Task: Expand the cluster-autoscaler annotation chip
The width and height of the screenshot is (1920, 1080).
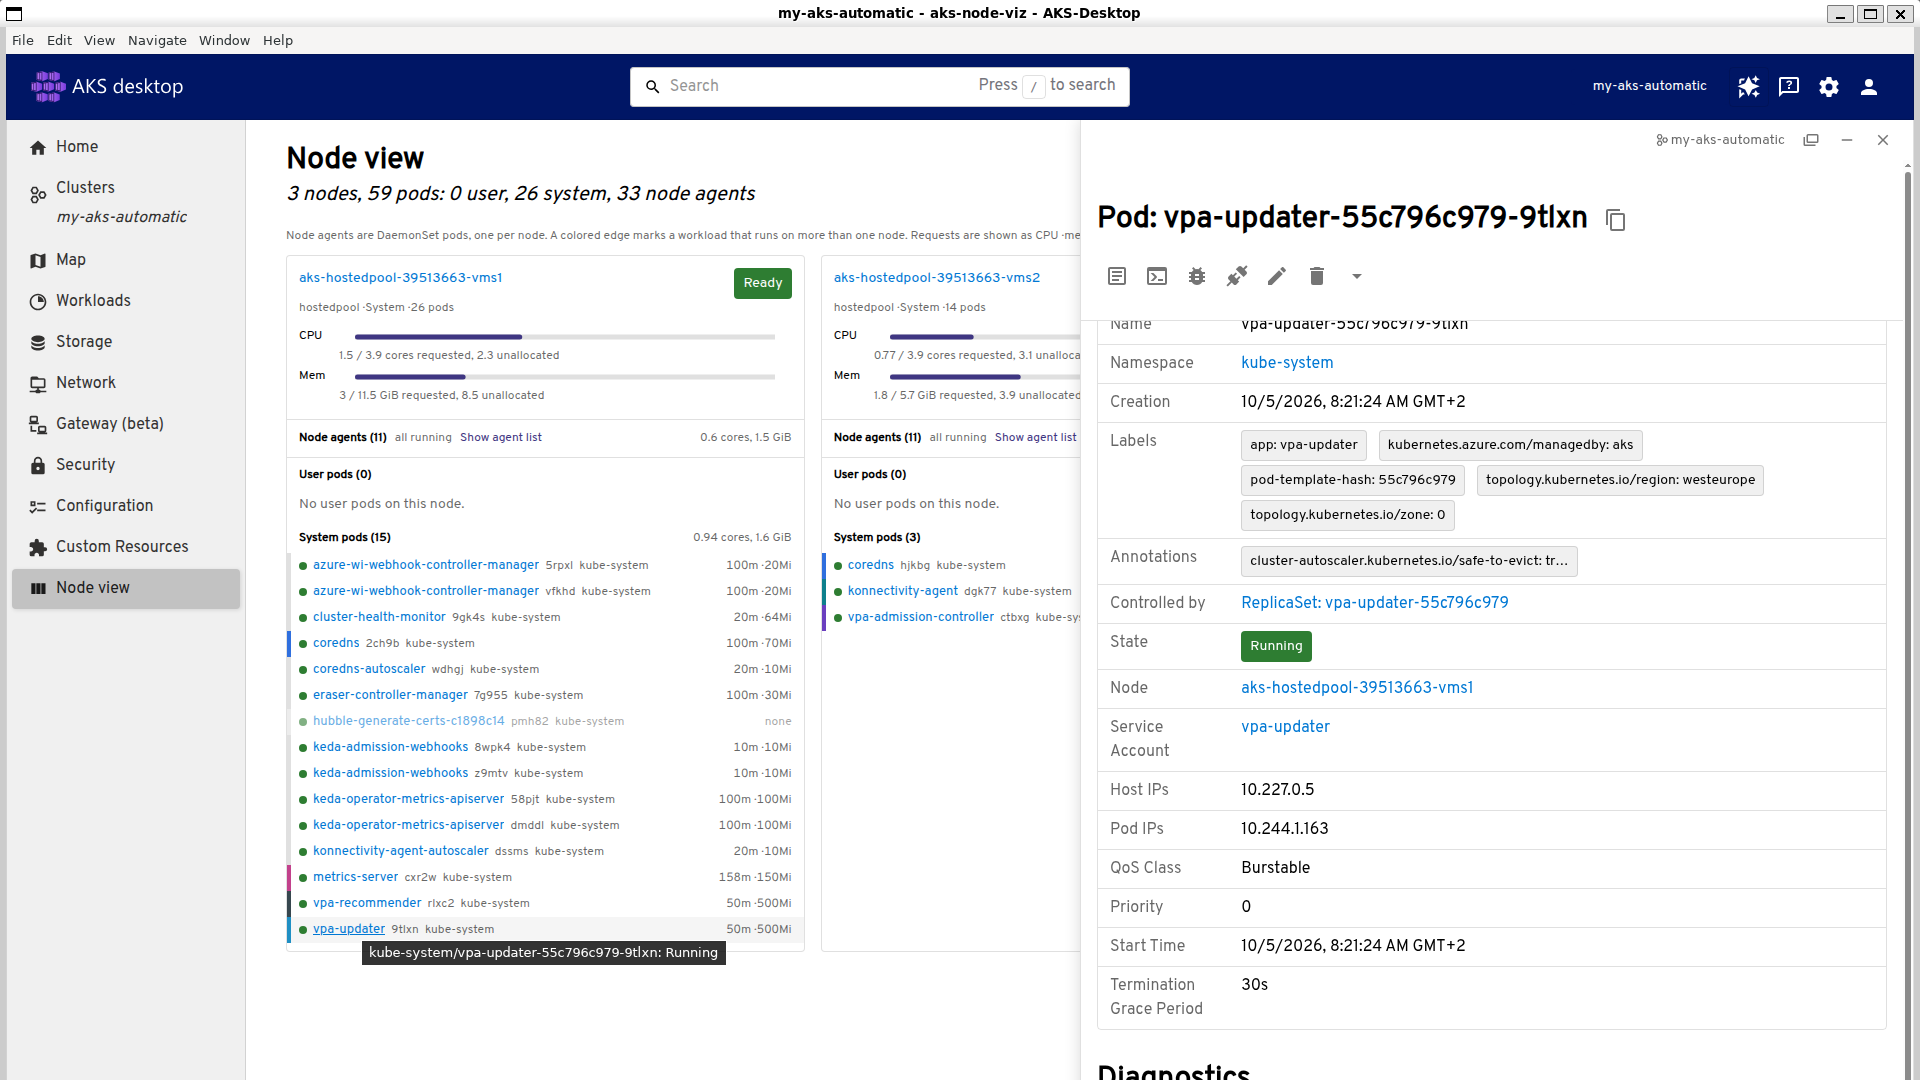Action: (1409, 561)
